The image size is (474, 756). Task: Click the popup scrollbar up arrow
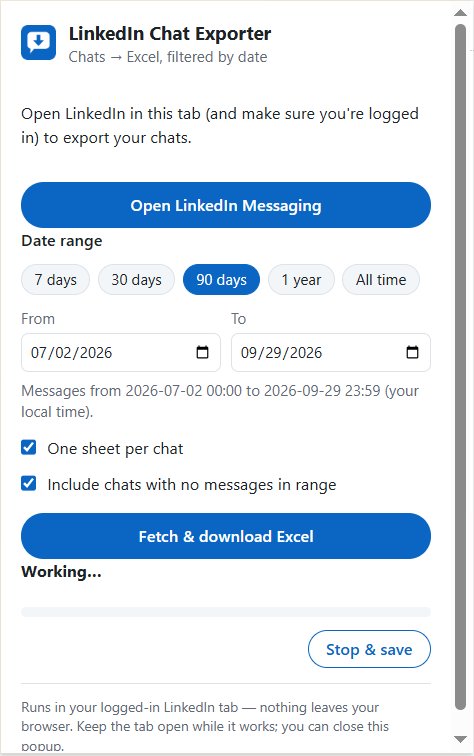(x=460, y=13)
